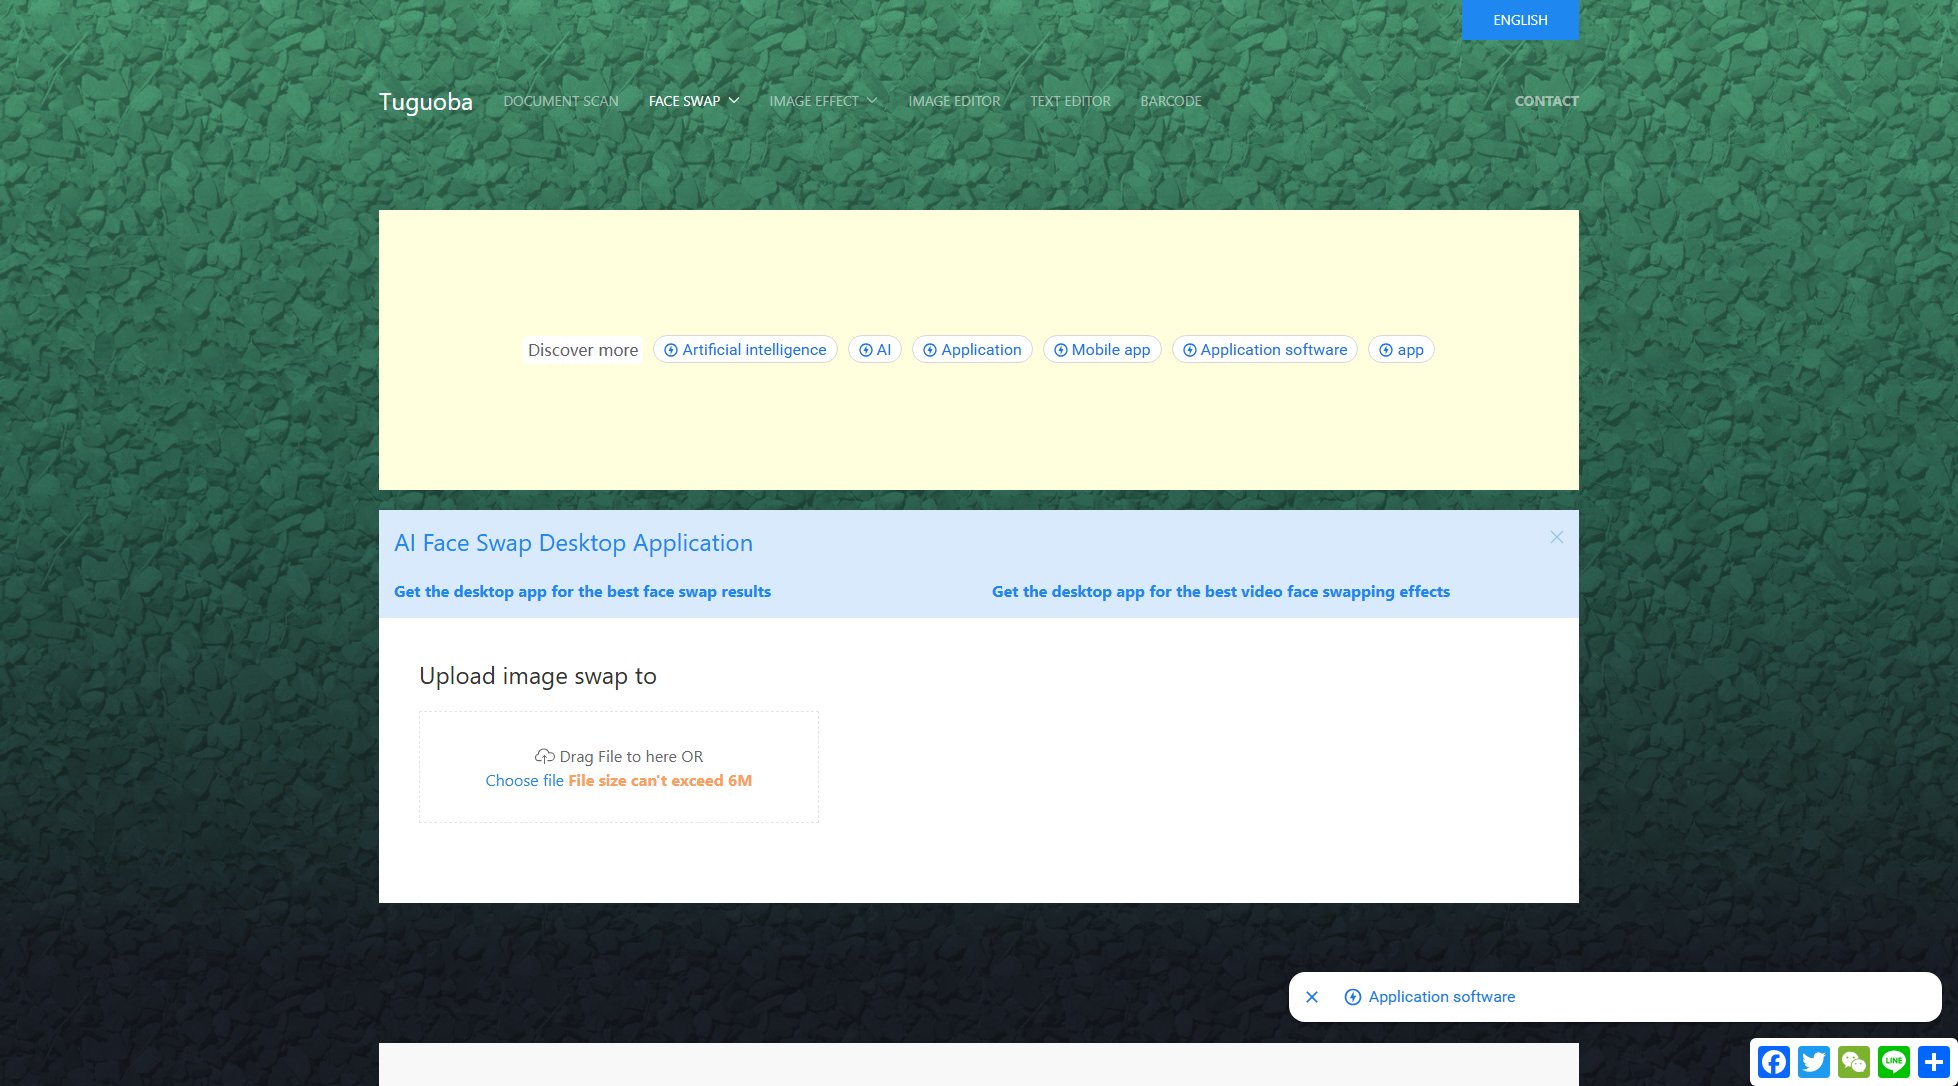Image resolution: width=1958 pixels, height=1086 pixels.
Task: Open the desktop app face swap results link
Action: coord(582,592)
